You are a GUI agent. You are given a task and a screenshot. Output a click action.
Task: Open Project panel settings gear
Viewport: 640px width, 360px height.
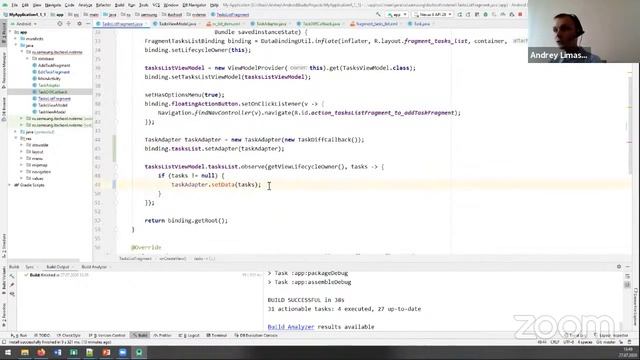coord(80,24)
